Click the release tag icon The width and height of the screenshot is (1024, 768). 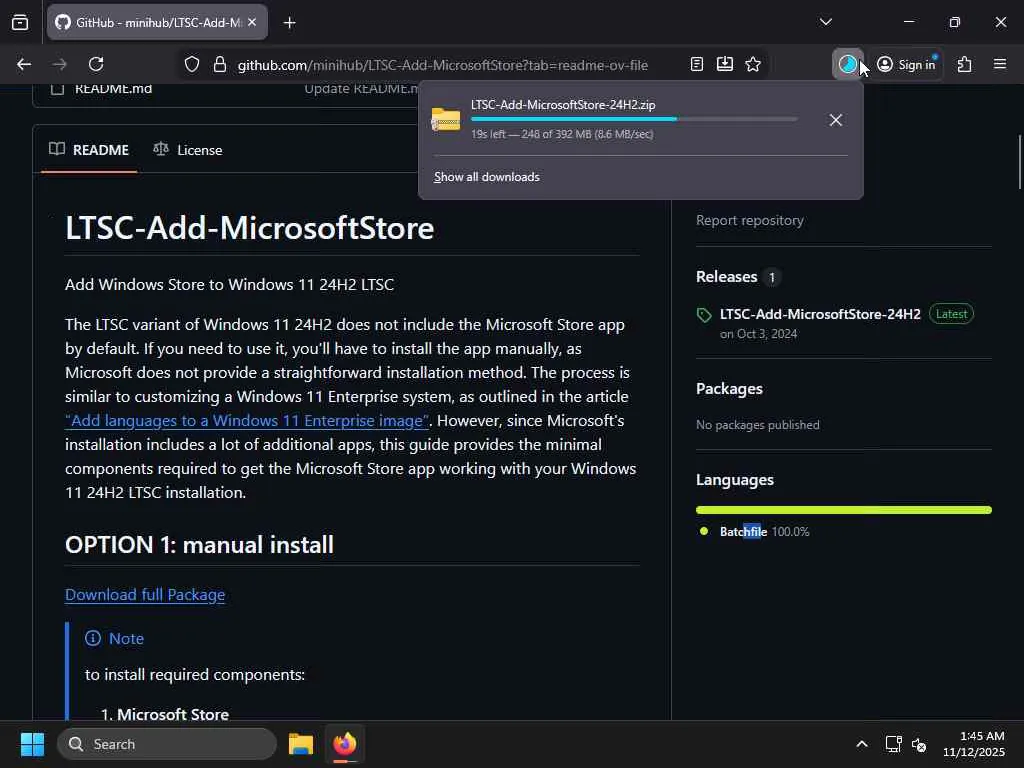point(704,315)
